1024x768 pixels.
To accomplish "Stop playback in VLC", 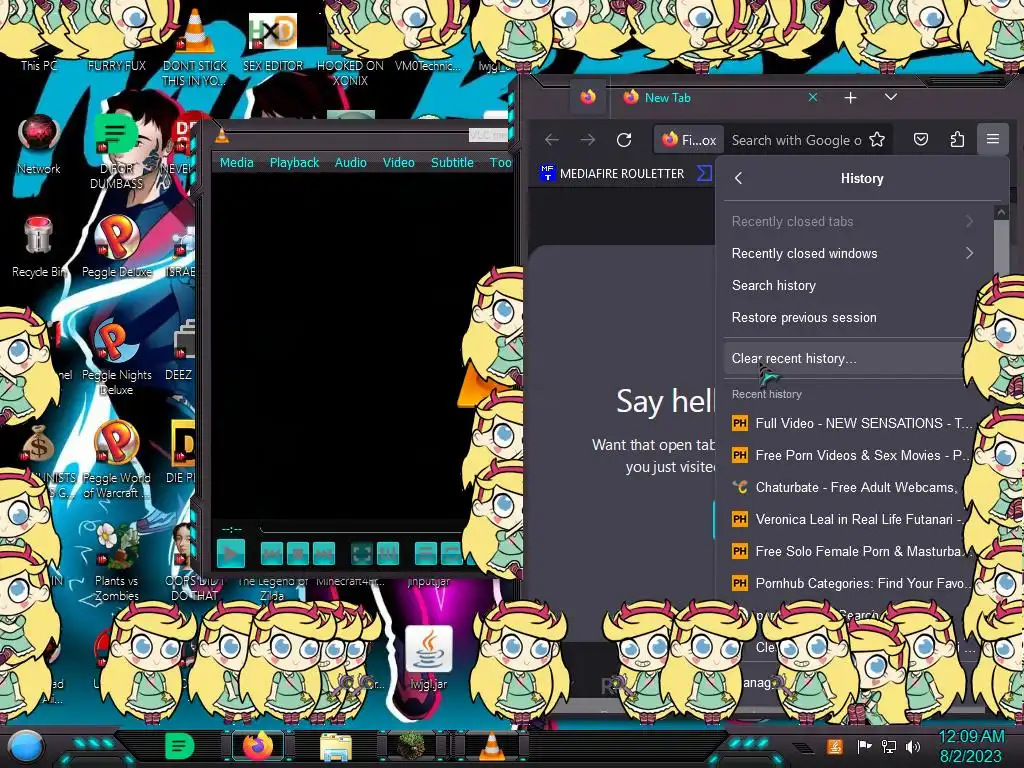I will coord(298,554).
